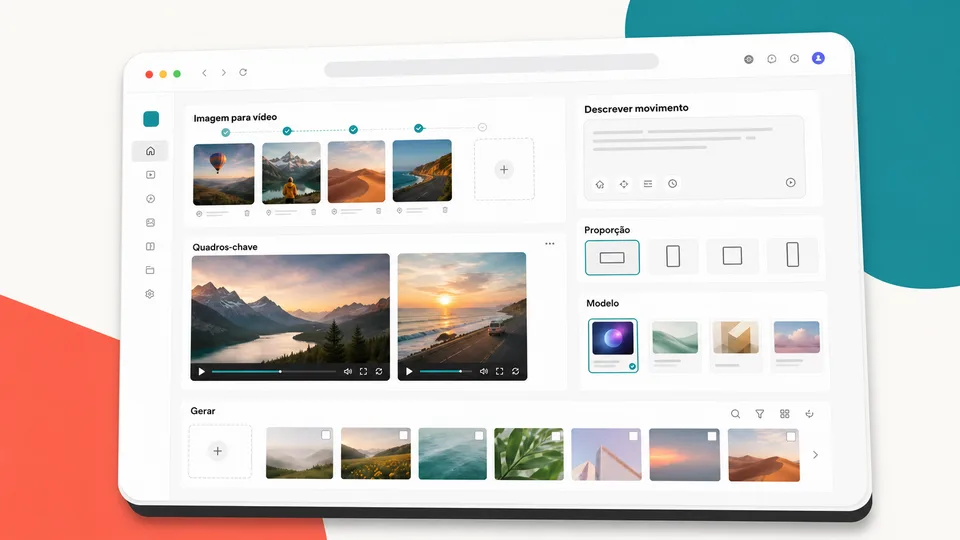The height and width of the screenshot is (540, 960).
Task: Delete the coastal road image
Action: click(445, 210)
